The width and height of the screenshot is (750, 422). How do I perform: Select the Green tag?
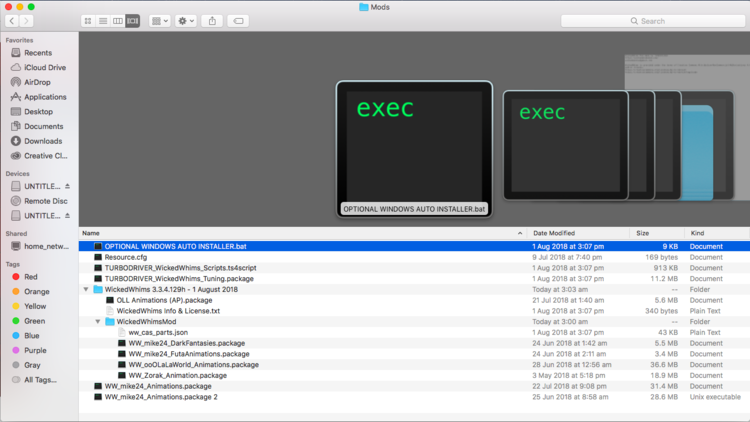tap(34, 321)
